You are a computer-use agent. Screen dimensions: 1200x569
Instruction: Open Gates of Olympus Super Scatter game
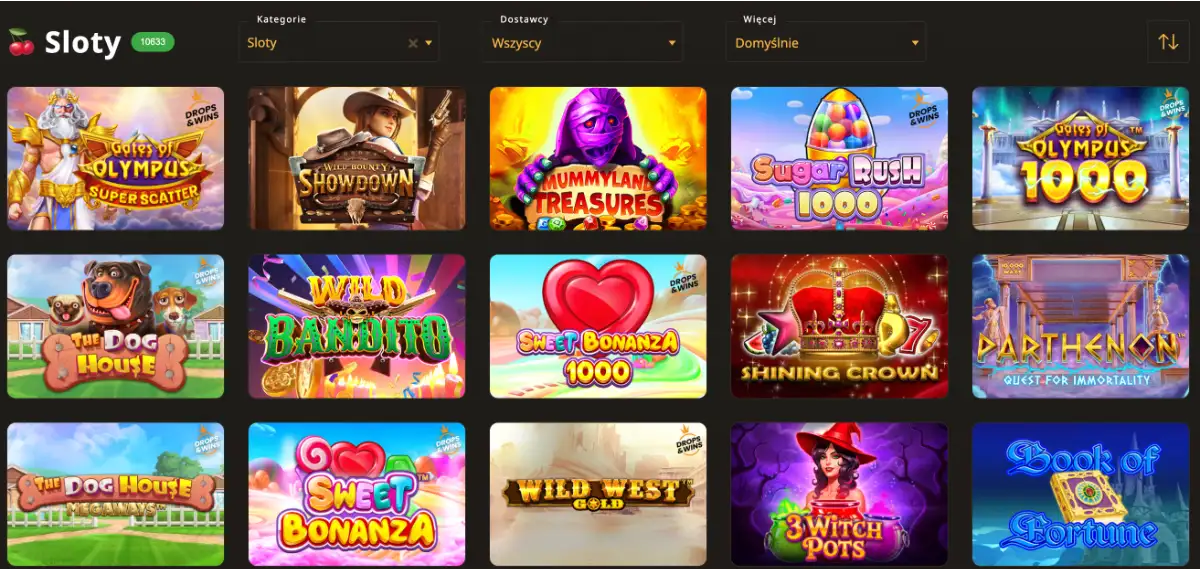coord(116,159)
